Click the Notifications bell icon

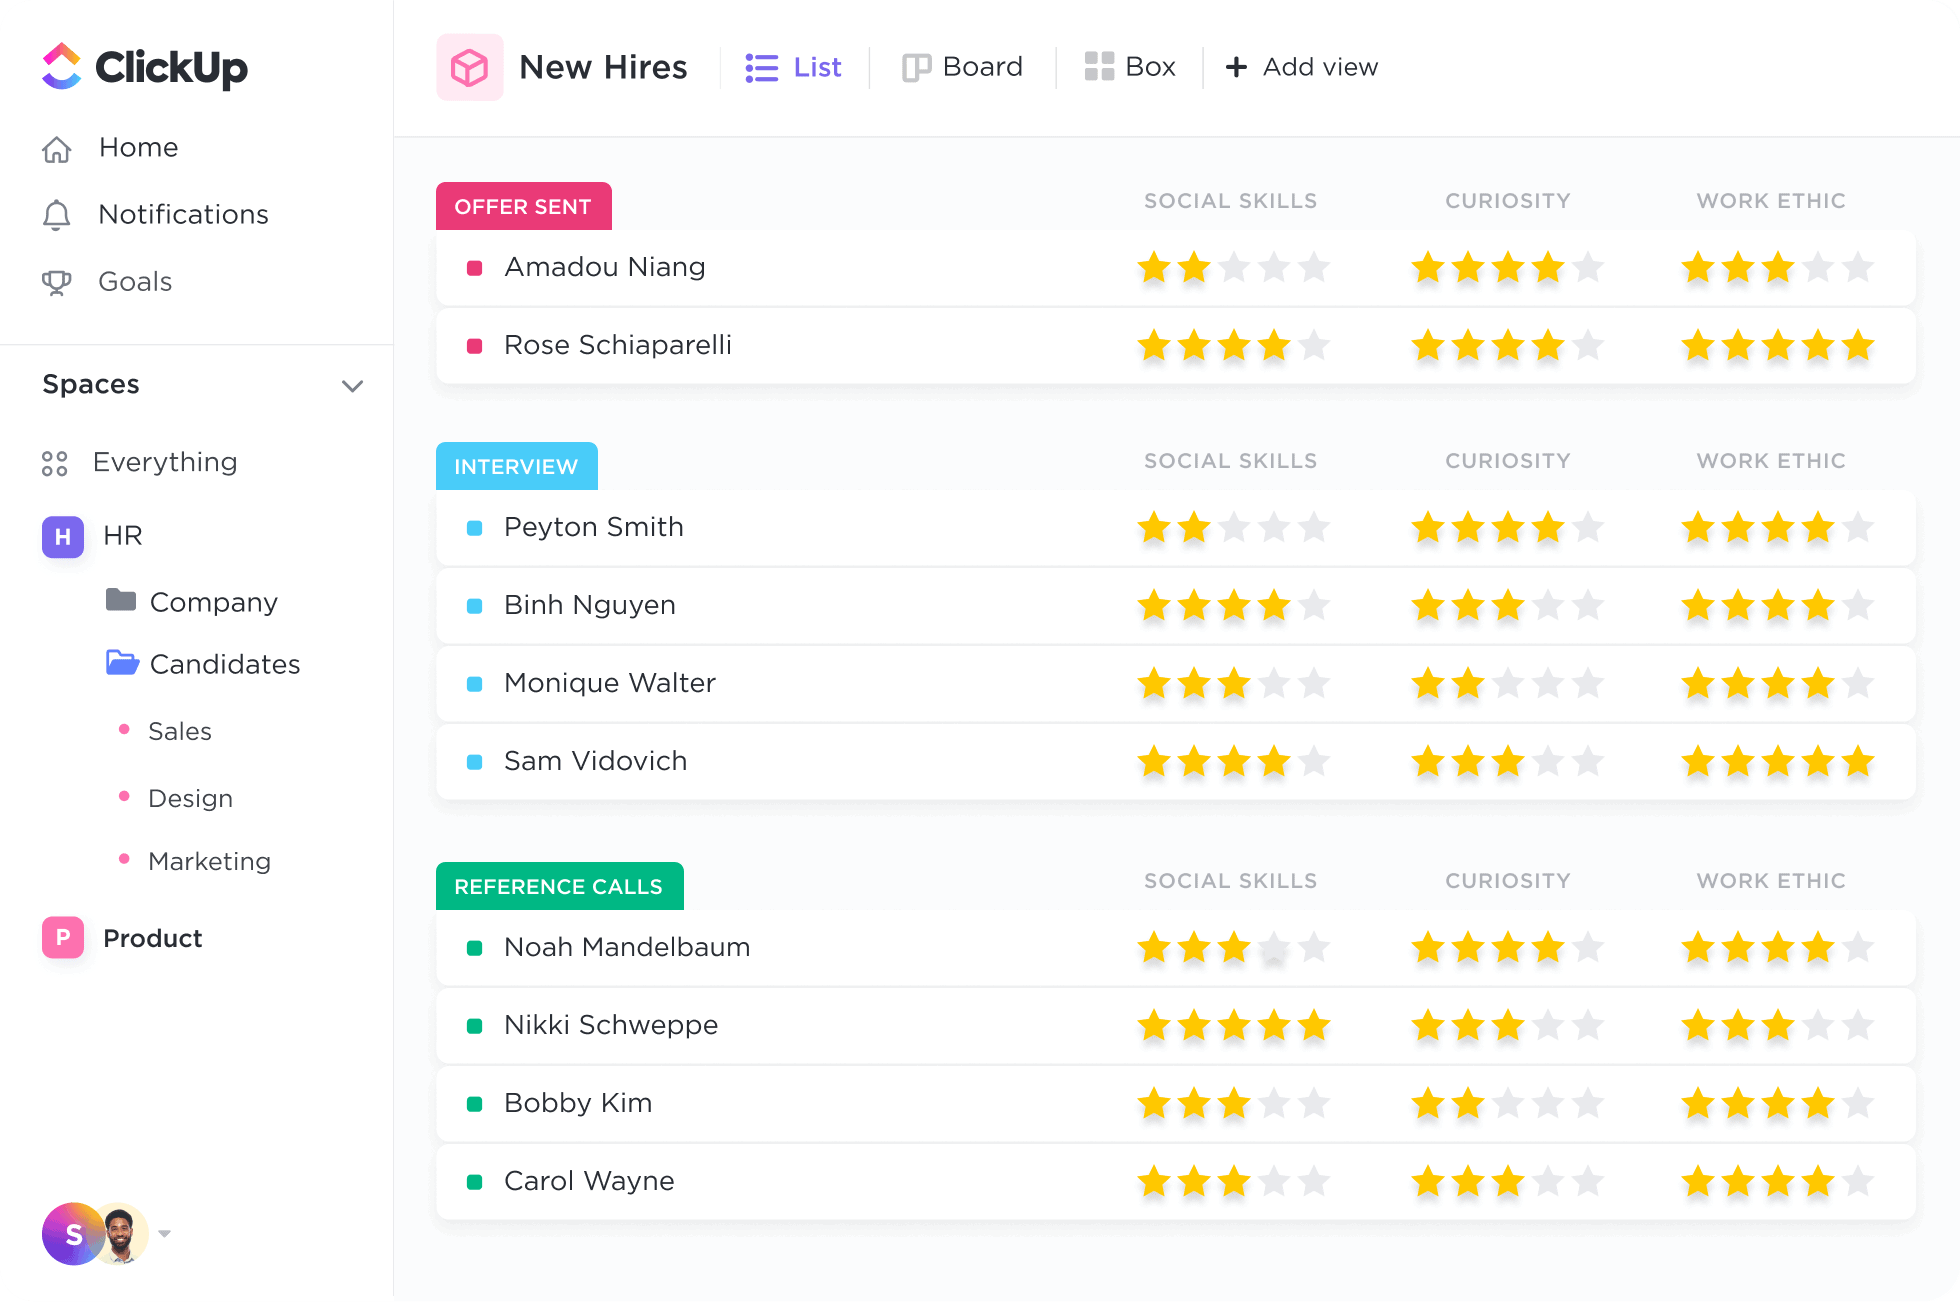pos(57,215)
